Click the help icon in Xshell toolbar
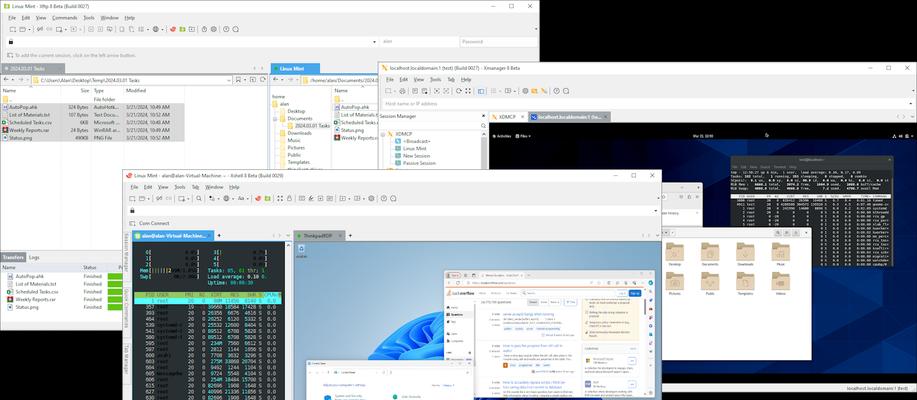This screenshot has height=400, width=917. click(x=384, y=198)
